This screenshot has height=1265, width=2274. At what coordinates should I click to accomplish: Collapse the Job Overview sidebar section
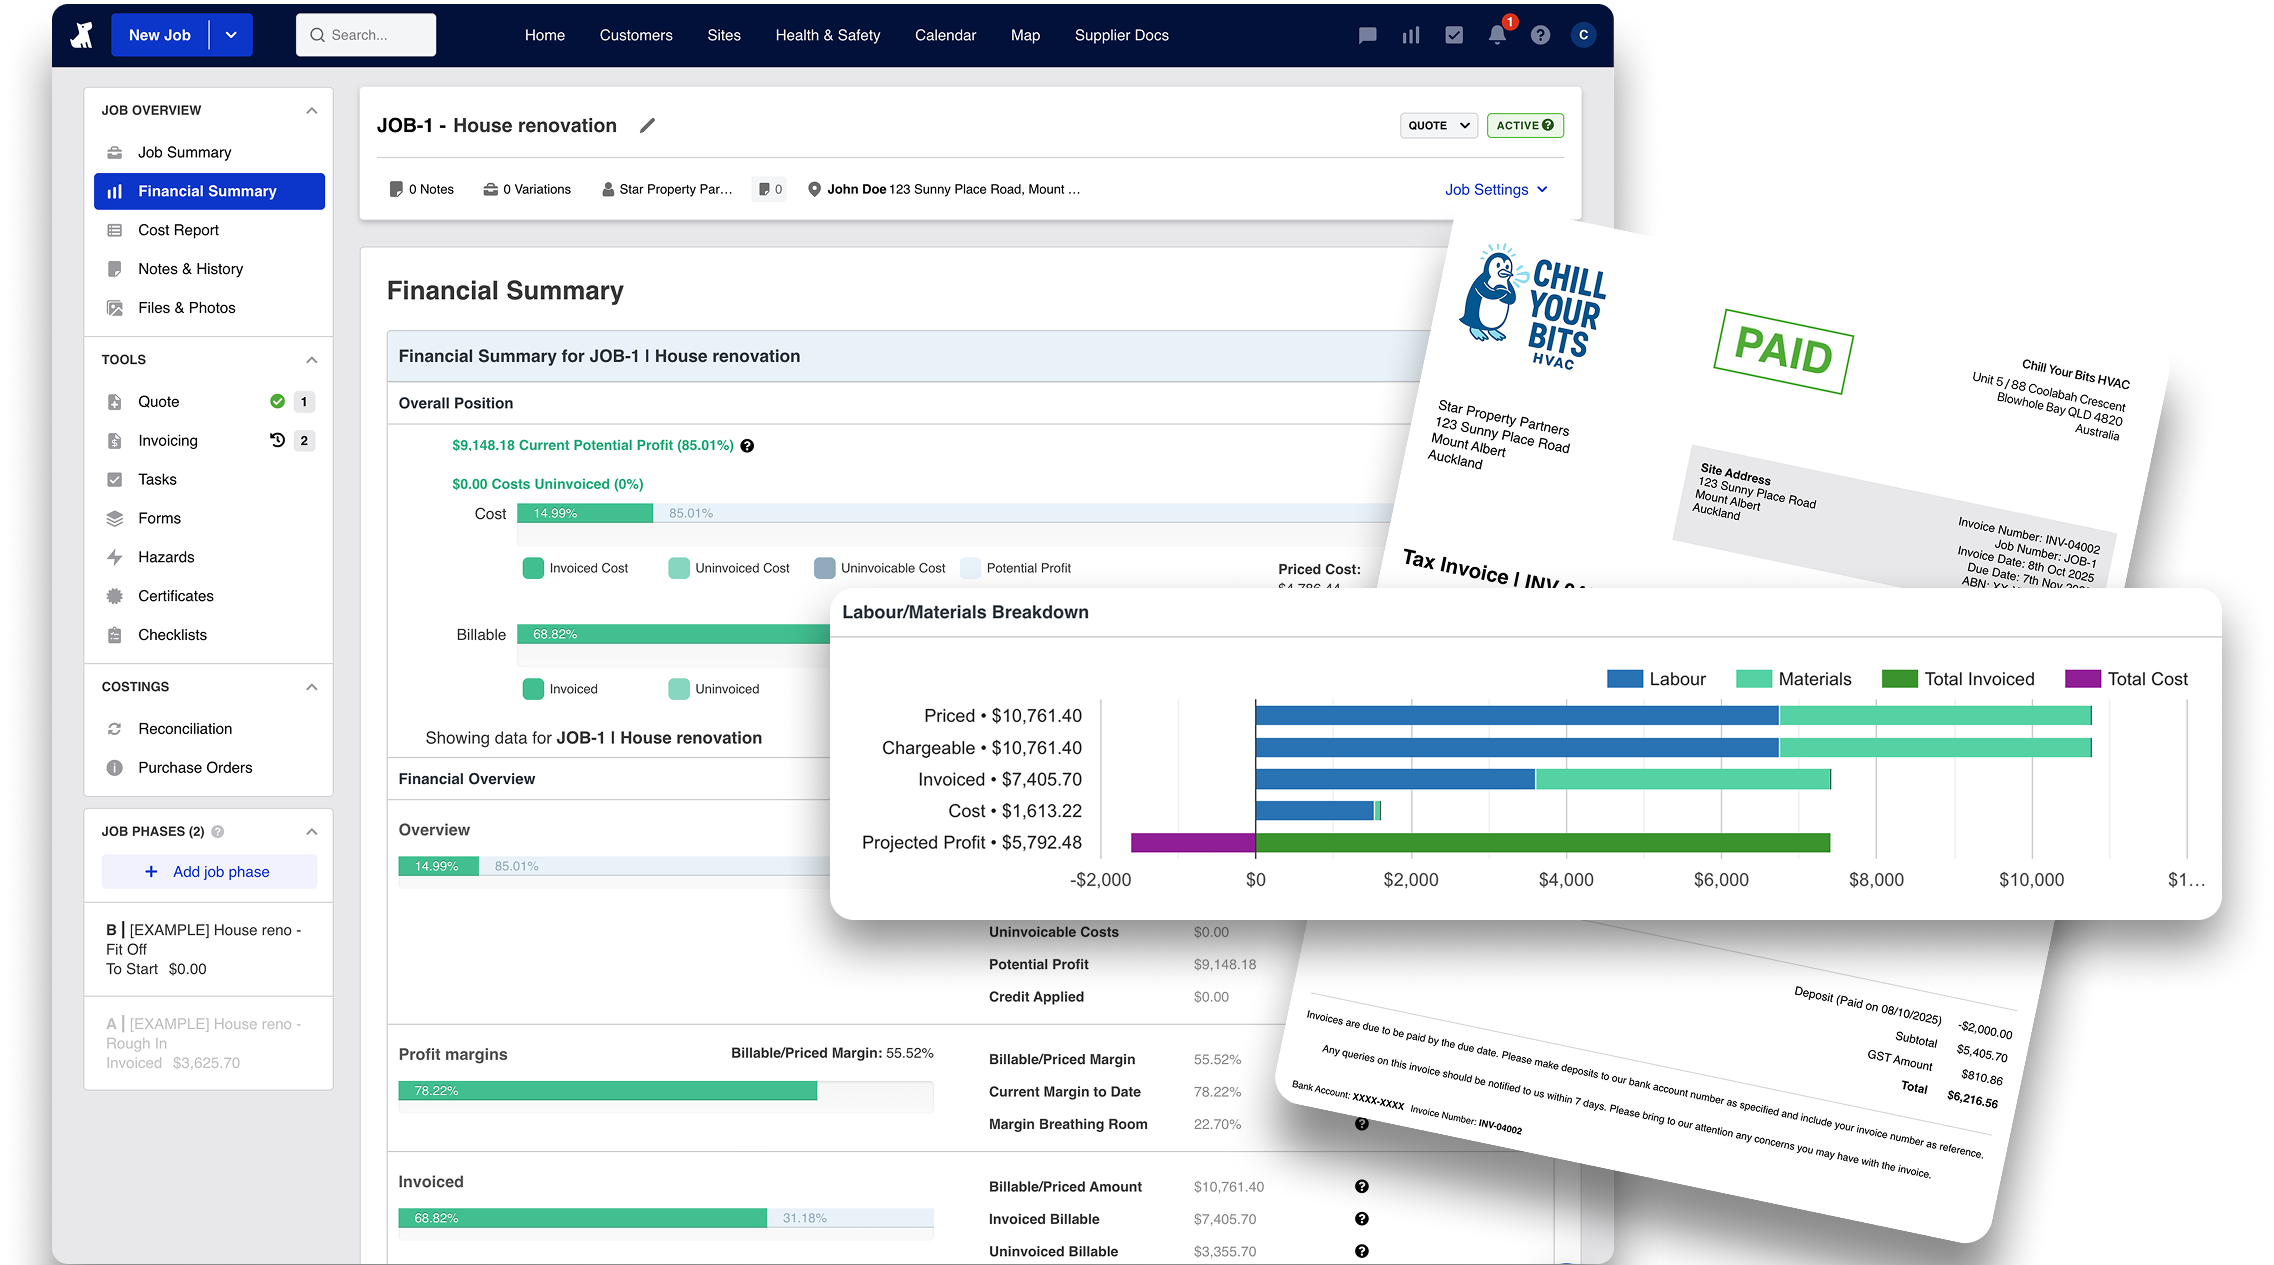tap(311, 111)
